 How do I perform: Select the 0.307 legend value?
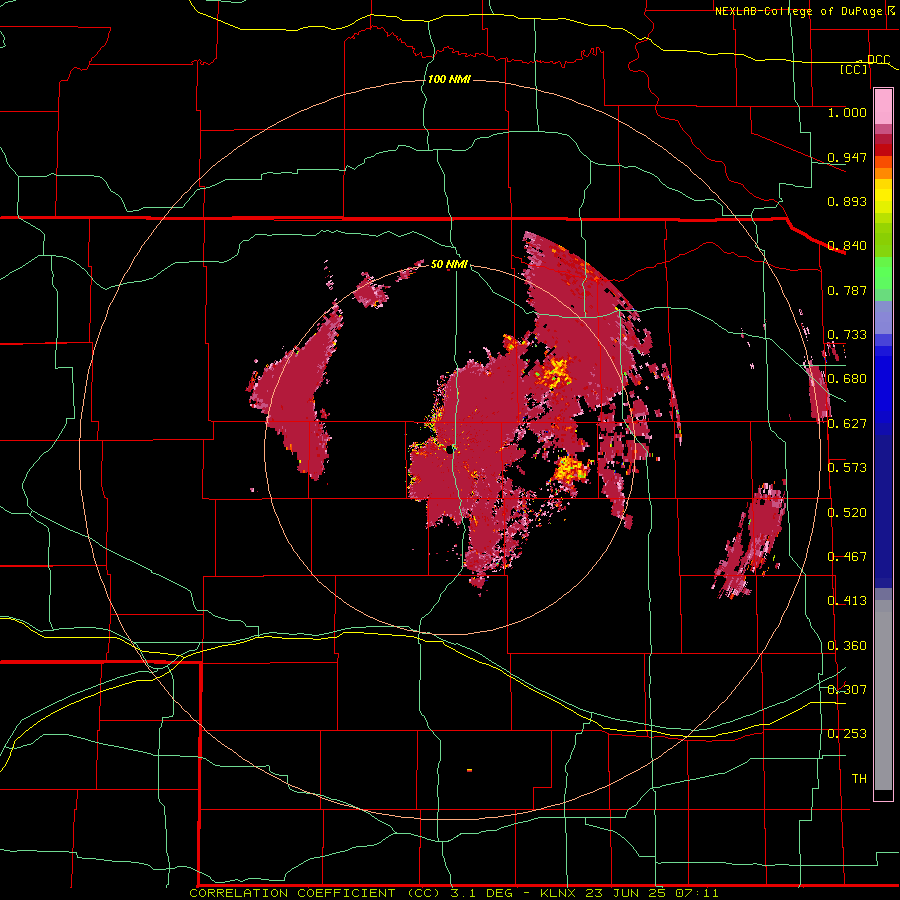click(847, 690)
